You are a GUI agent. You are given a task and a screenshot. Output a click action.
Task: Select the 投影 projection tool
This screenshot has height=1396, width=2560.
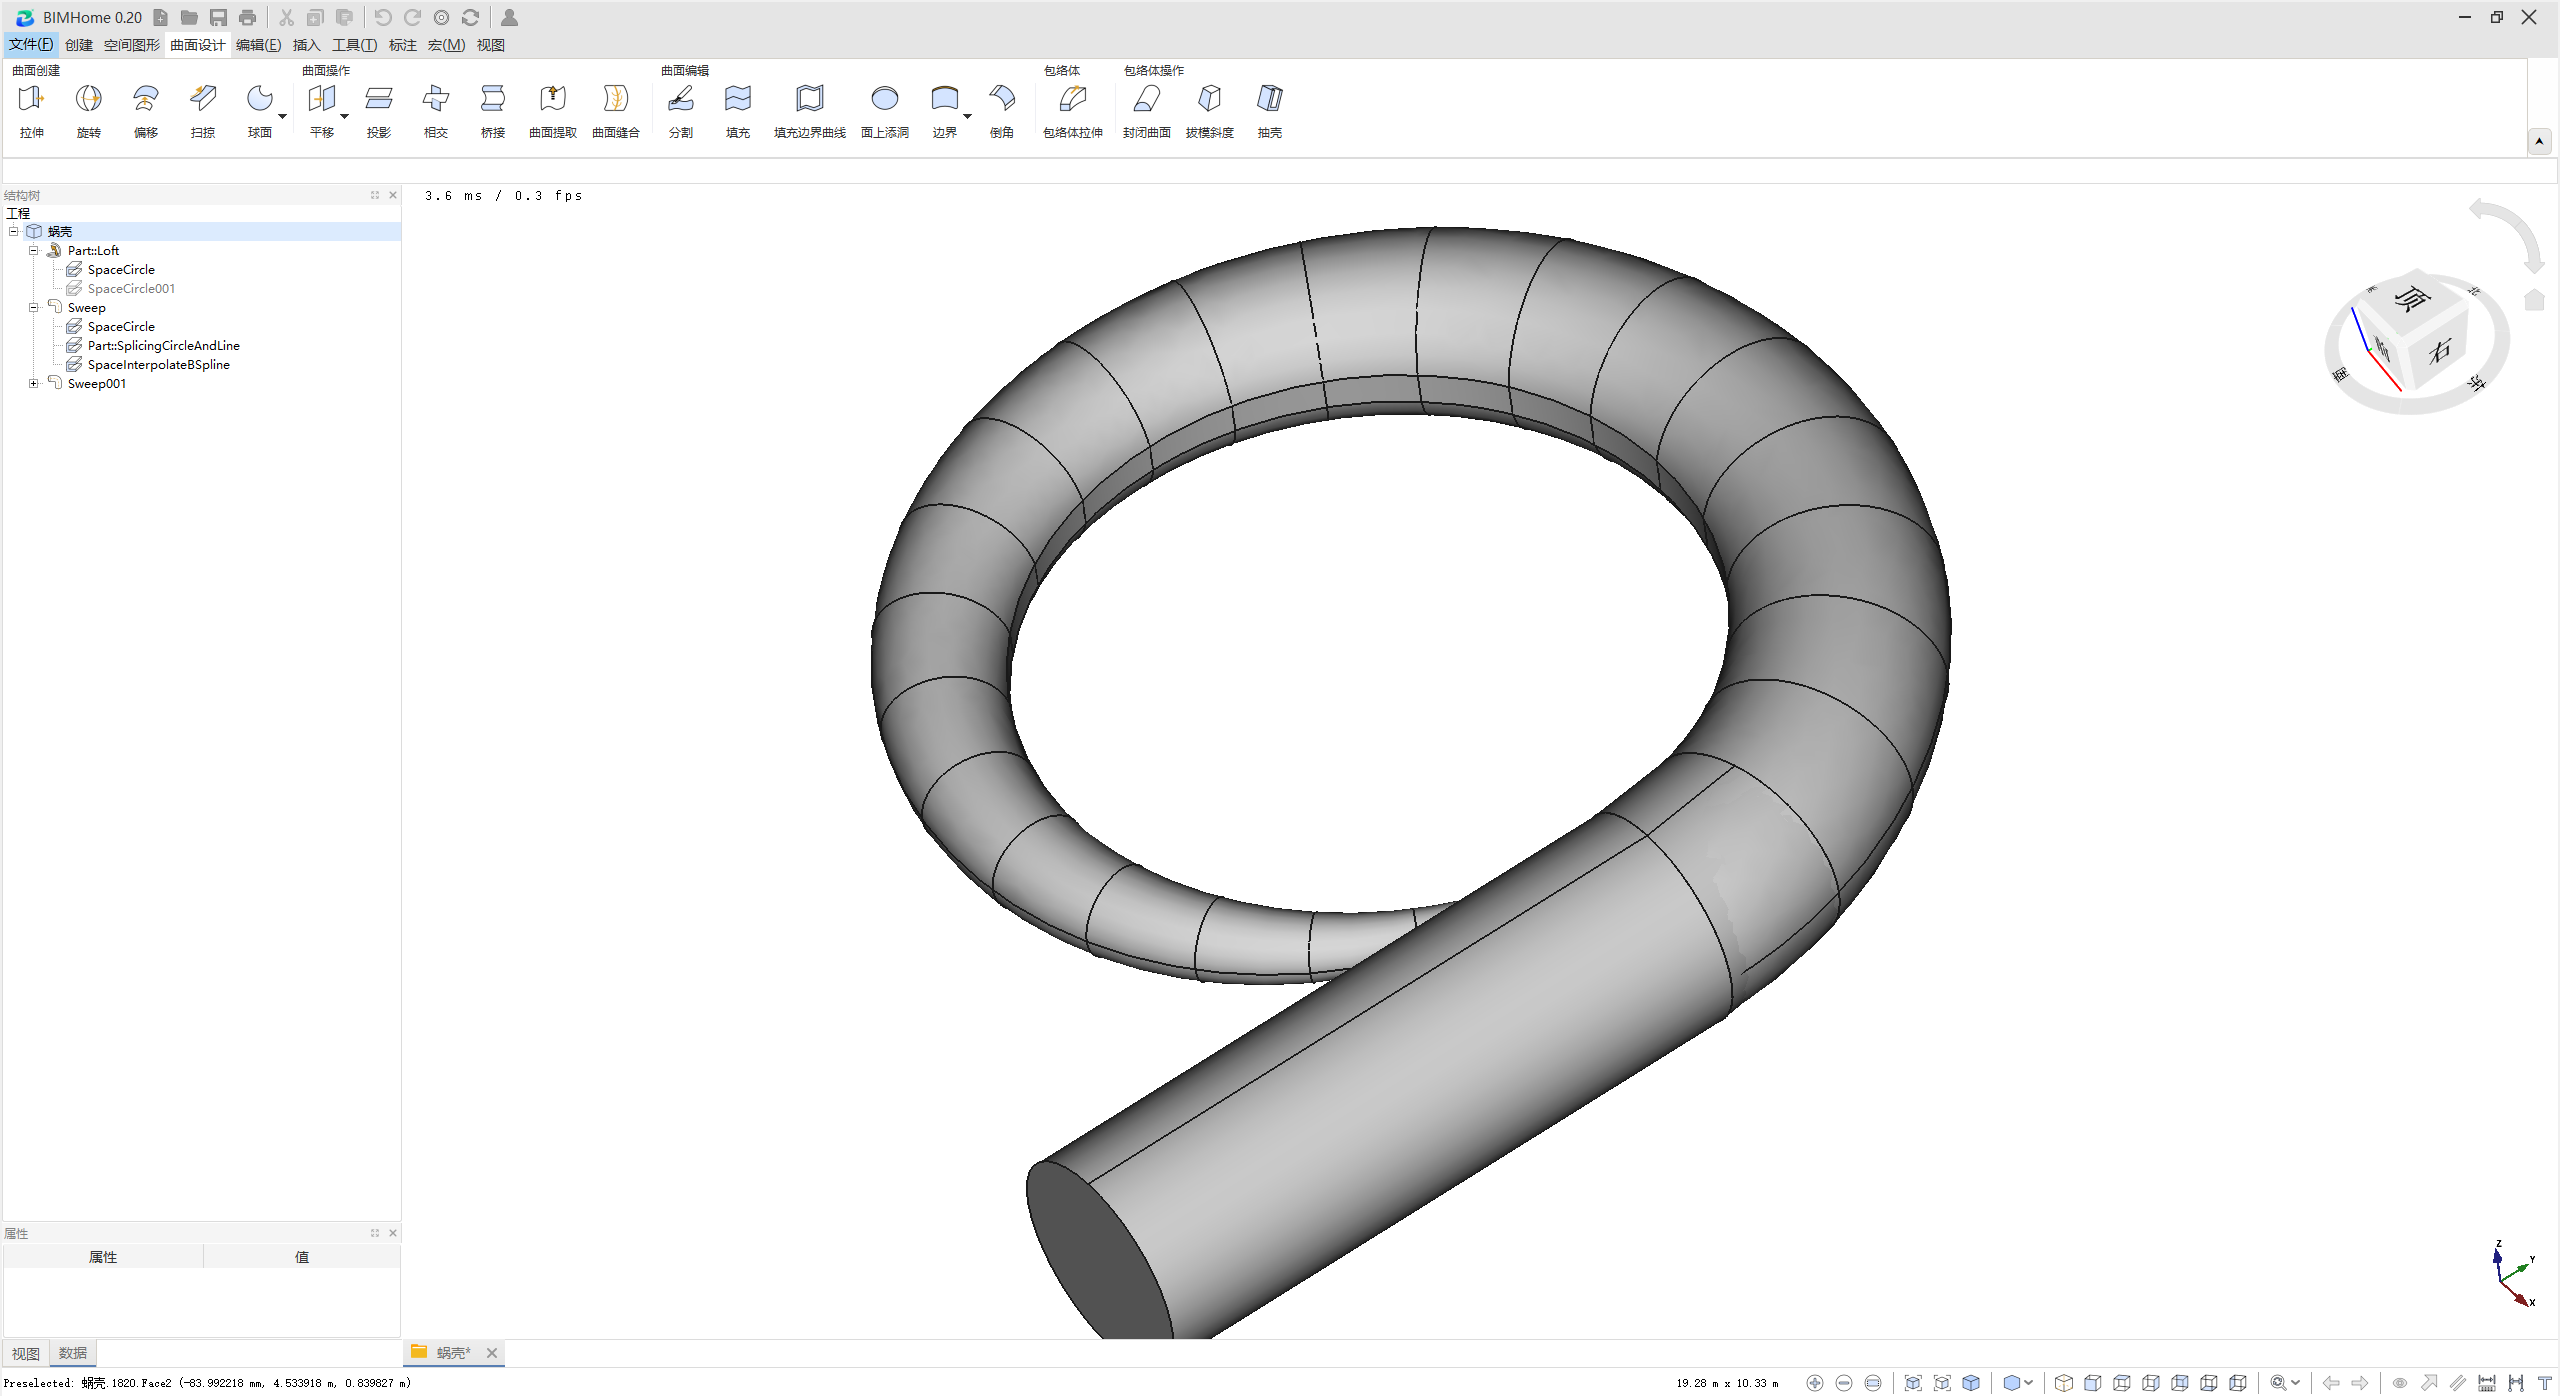pos(379,110)
